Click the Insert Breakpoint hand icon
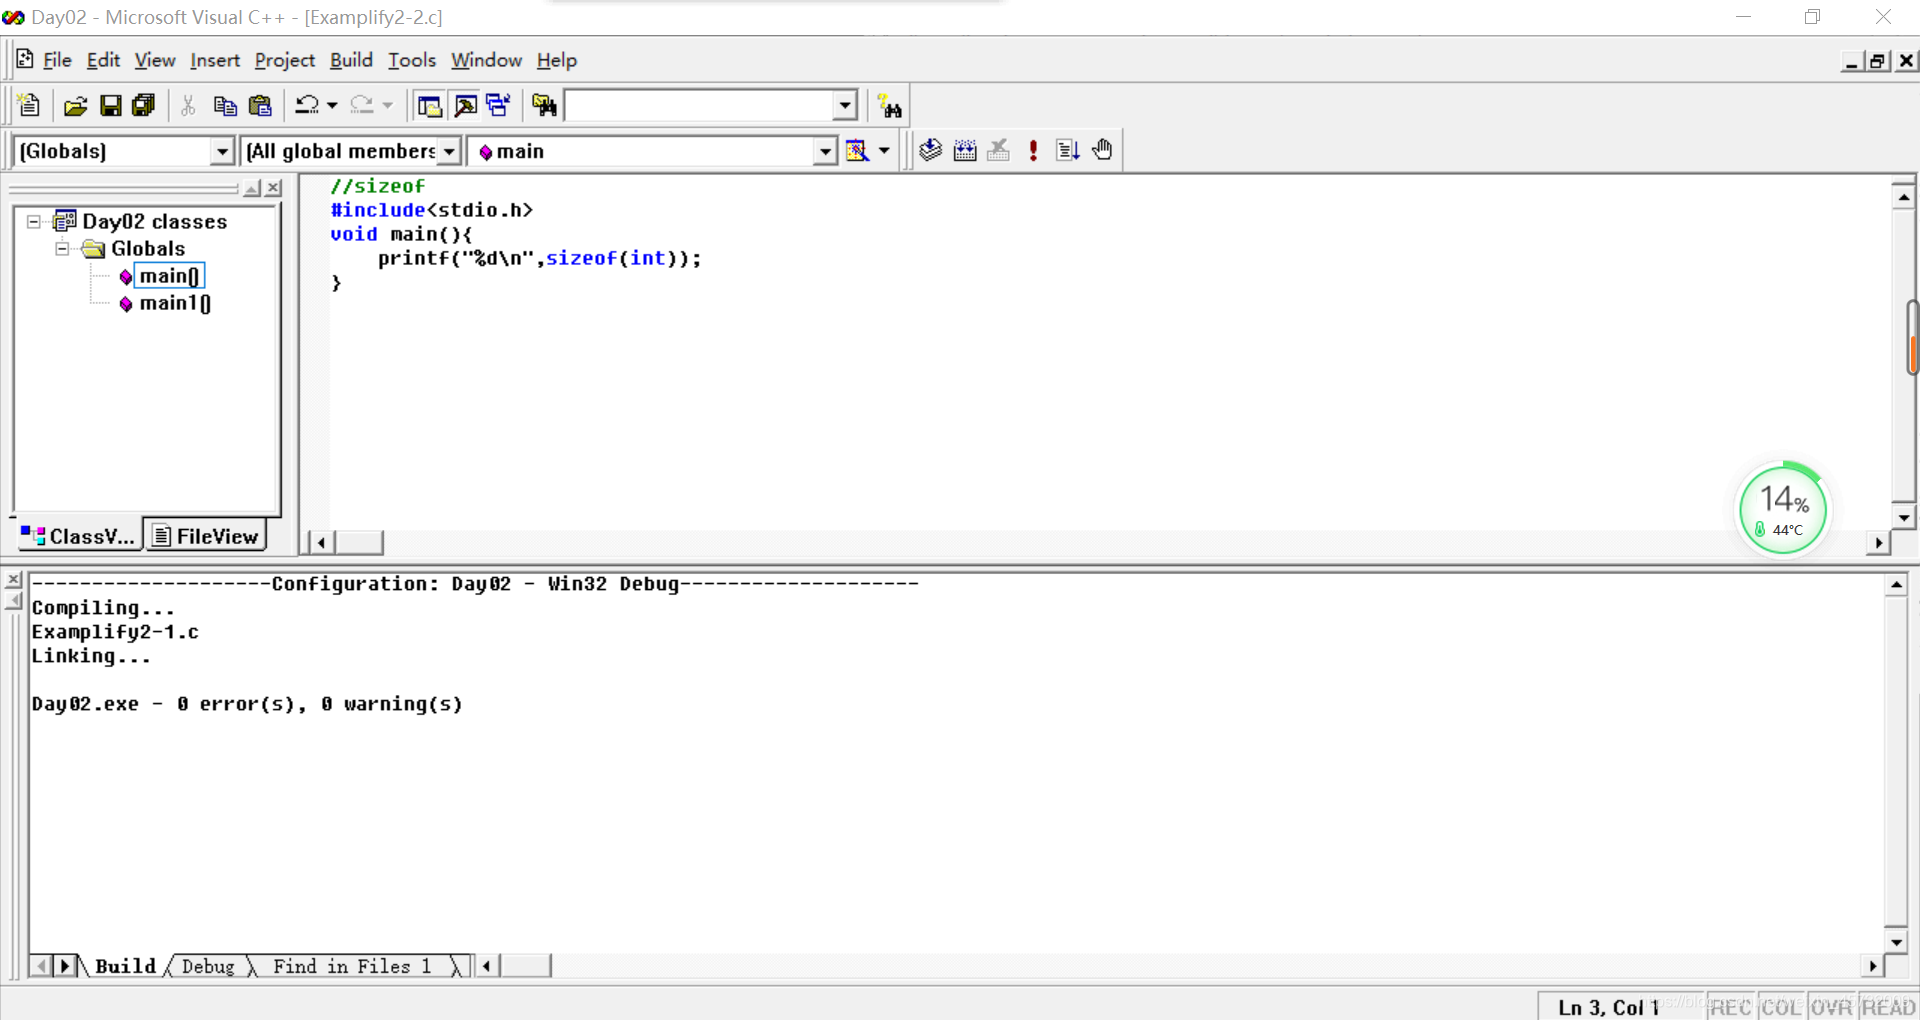This screenshot has width=1920, height=1020. (x=1102, y=150)
